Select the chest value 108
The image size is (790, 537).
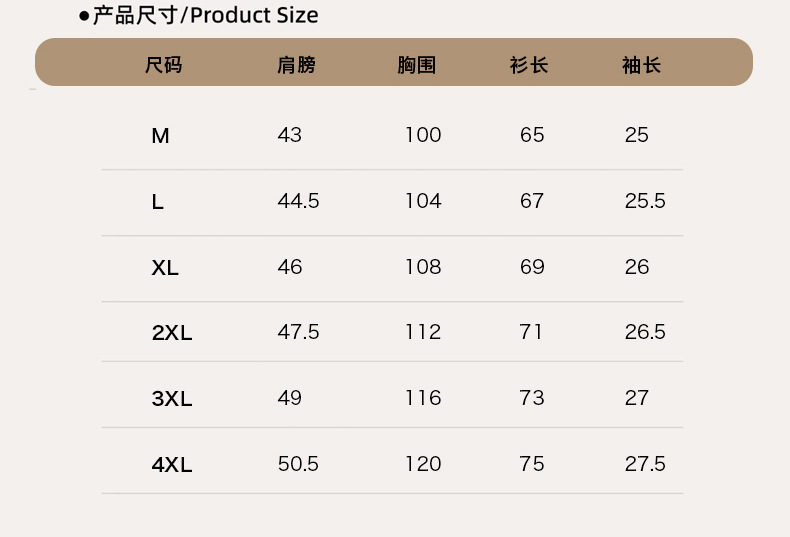click(x=423, y=267)
